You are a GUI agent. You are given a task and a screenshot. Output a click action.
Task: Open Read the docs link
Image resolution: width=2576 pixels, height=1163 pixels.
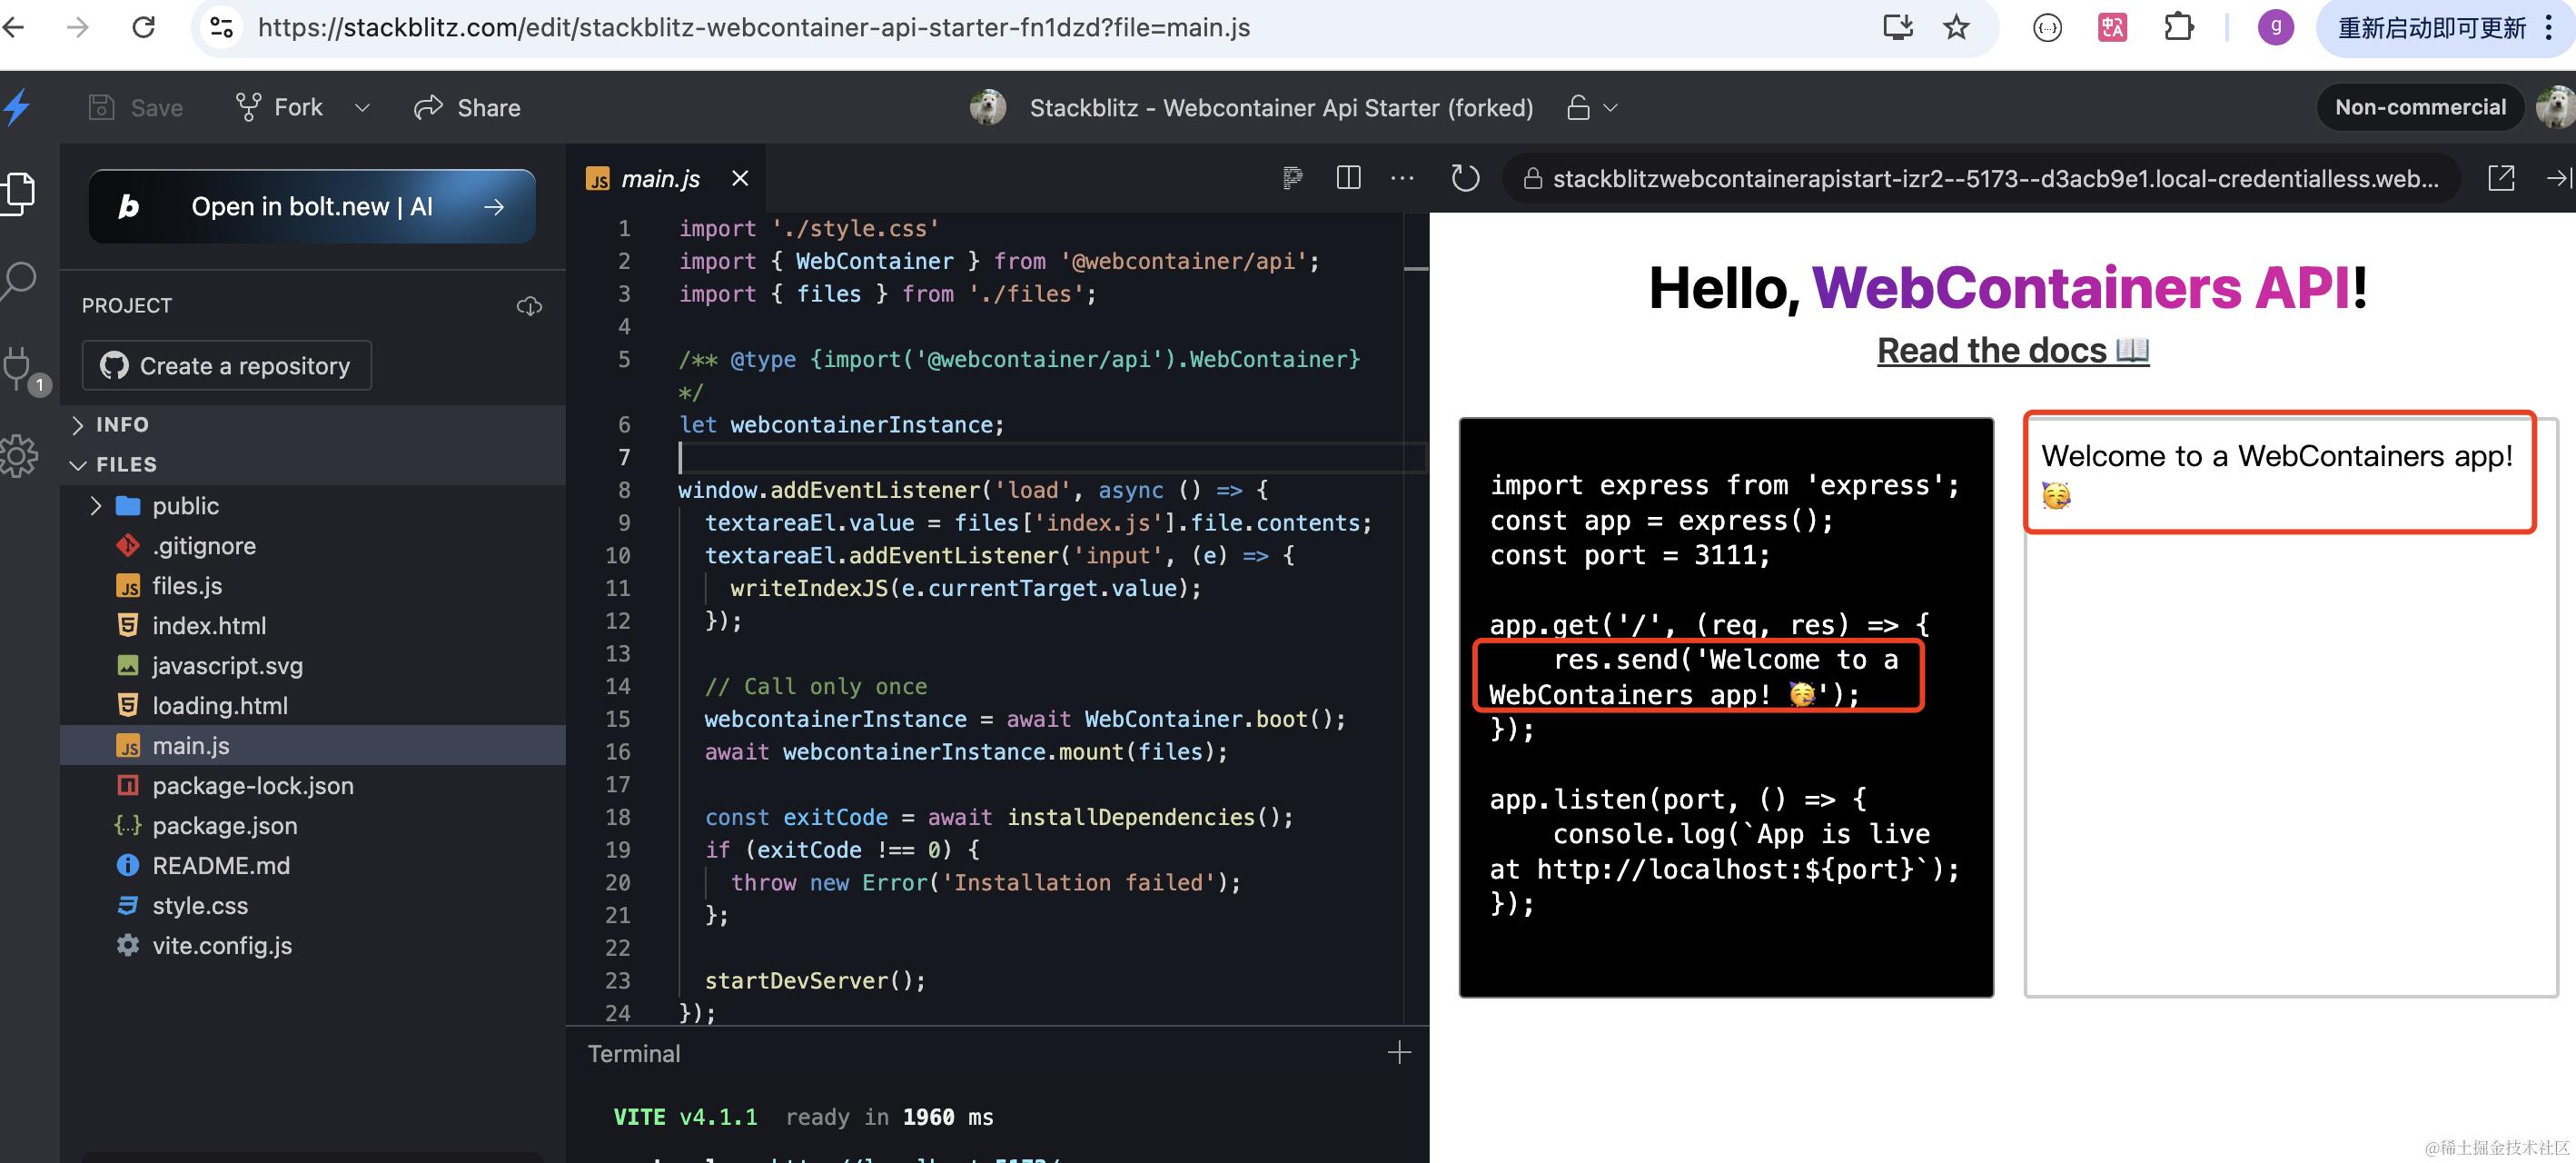coord(2012,351)
